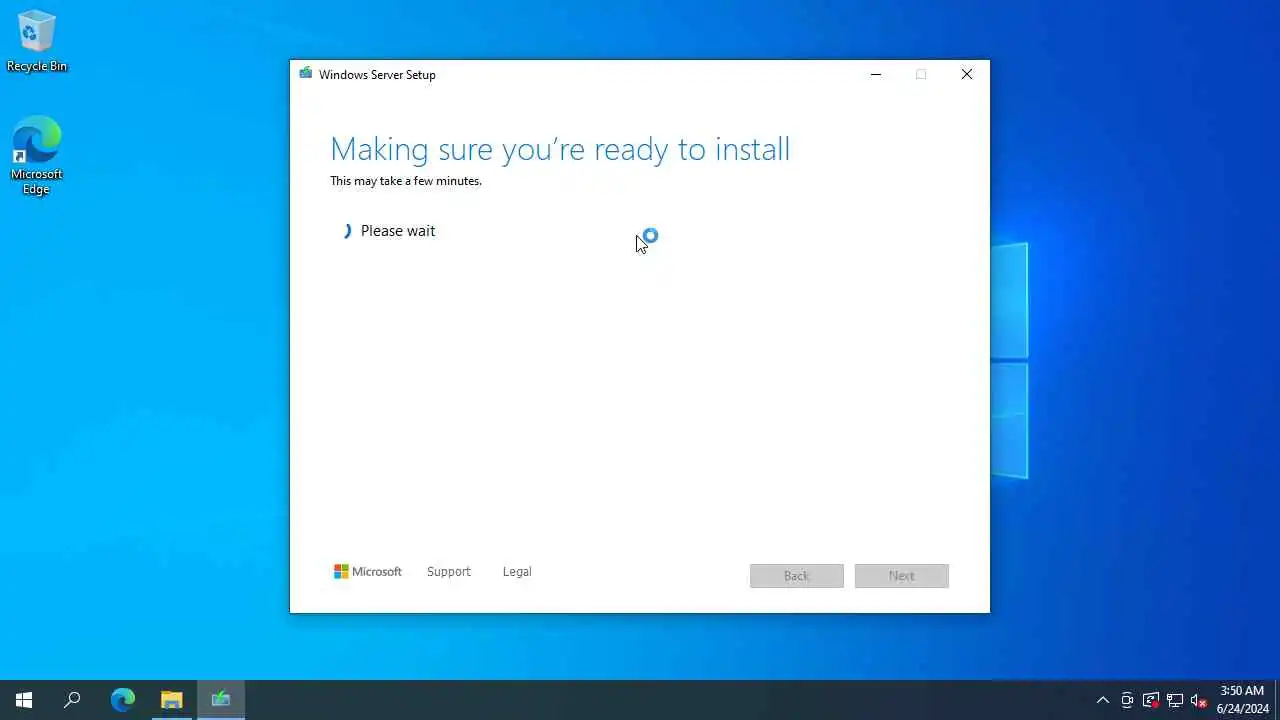Select the Microsoft Edge desktop shortcut
1280x720 pixels.
click(x=37, y=156)
